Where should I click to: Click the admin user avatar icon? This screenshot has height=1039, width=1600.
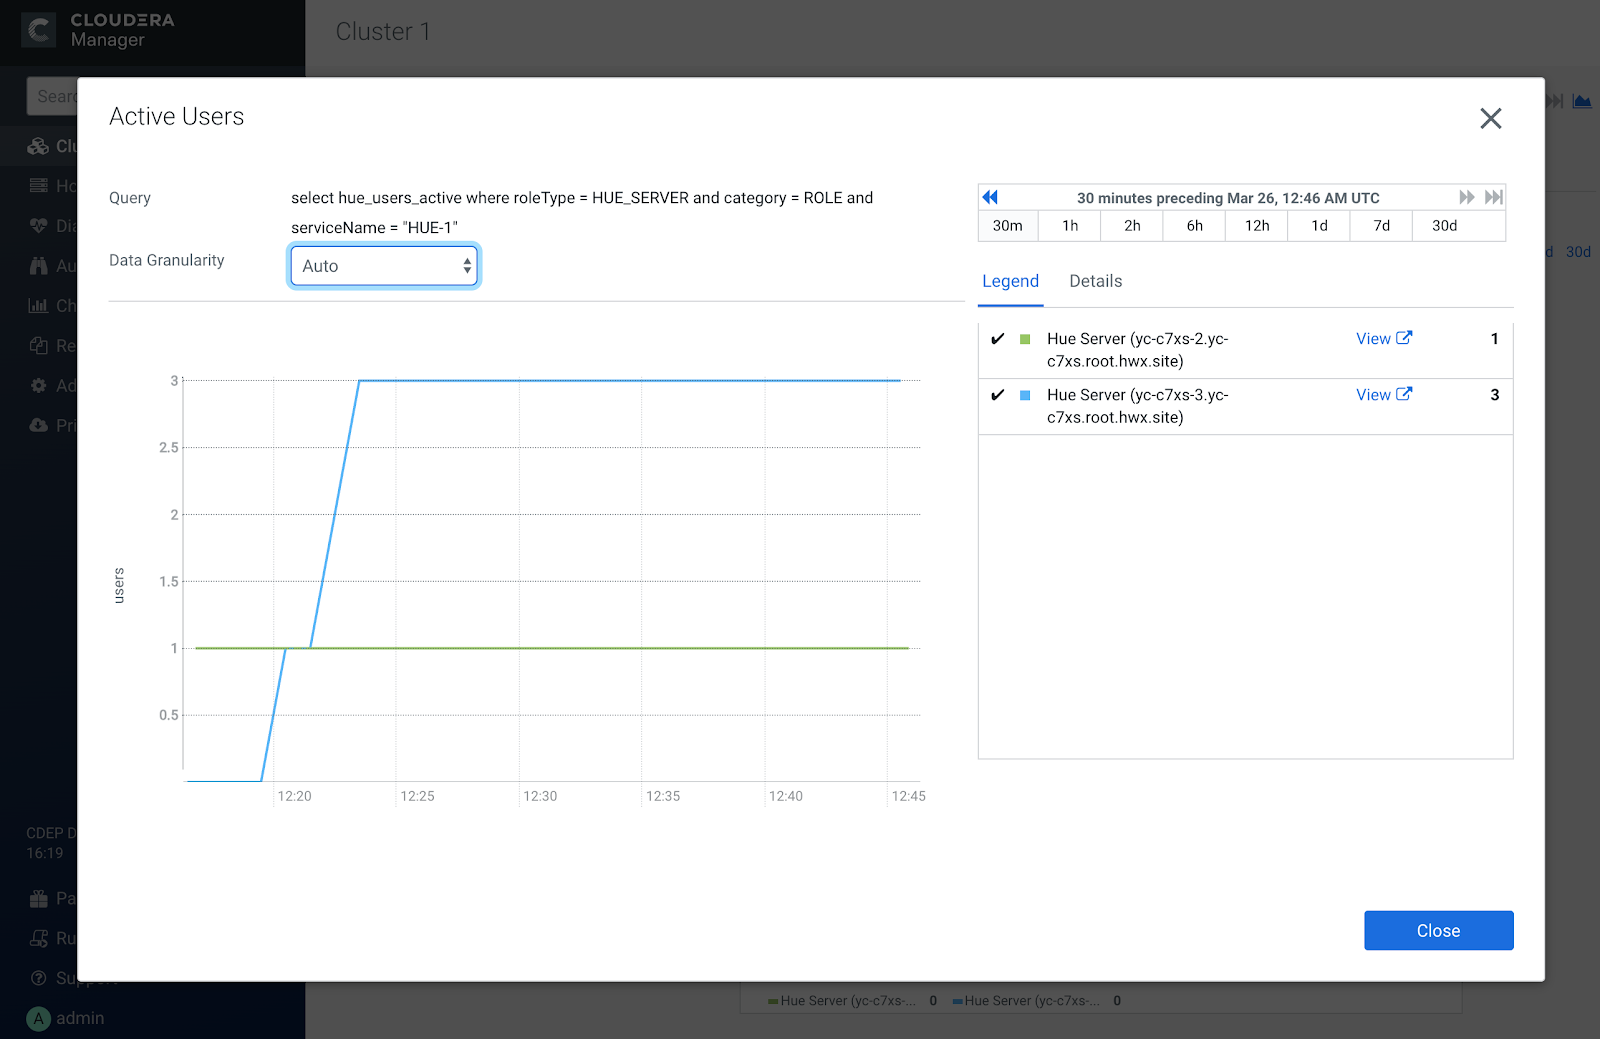point(38,1018)
